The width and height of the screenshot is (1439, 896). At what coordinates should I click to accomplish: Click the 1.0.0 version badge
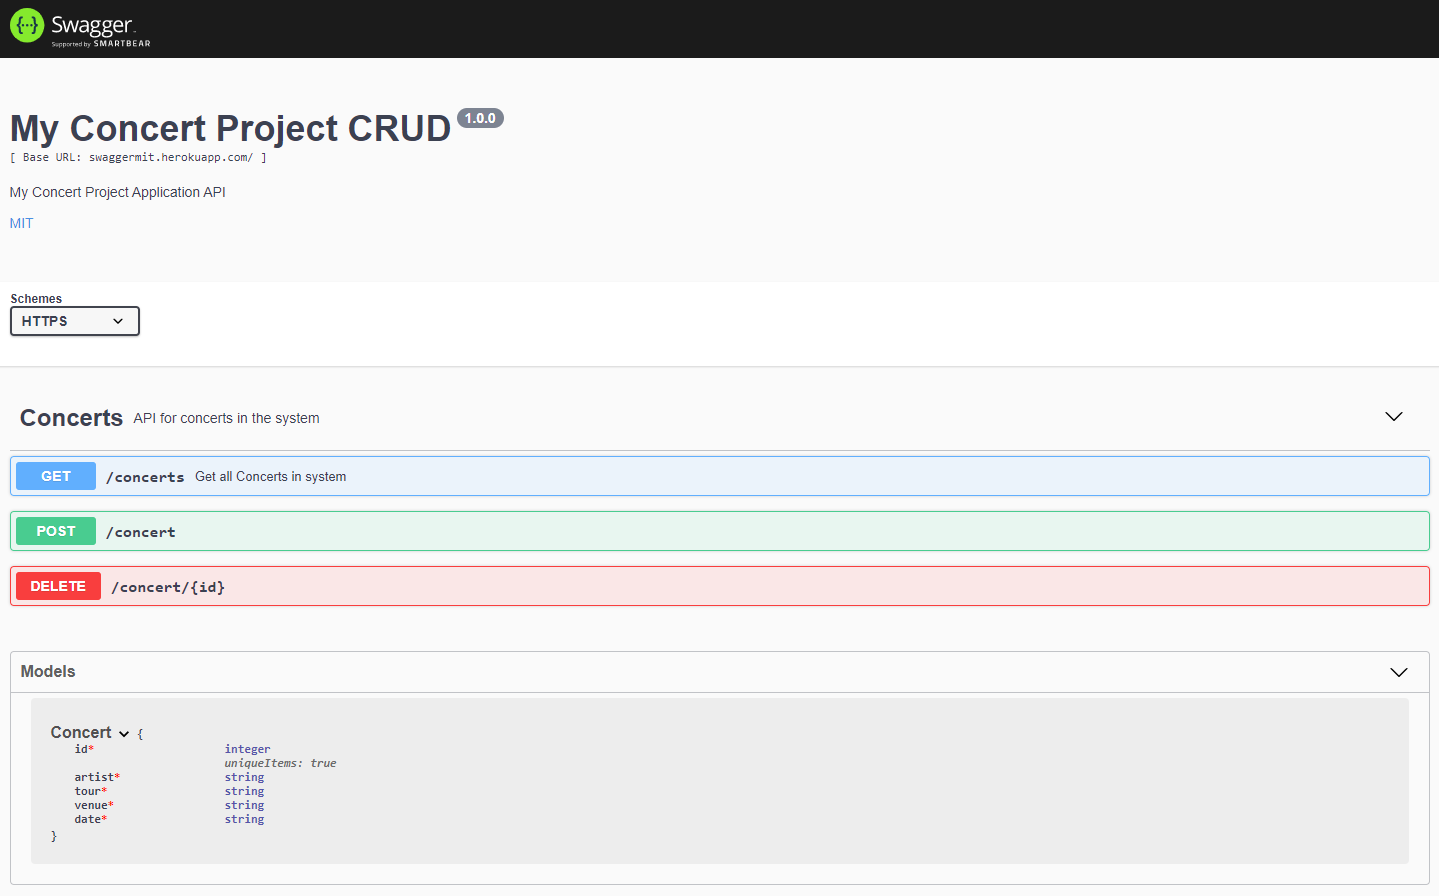coord(480,118)
